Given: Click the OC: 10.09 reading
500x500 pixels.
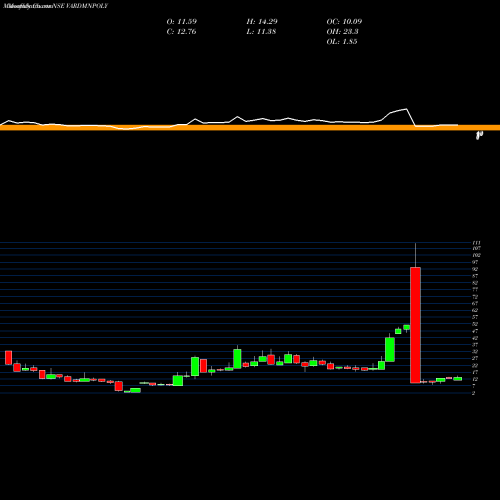Looking at the screenshot, I should pyautogui.click(x=344, y=22).
